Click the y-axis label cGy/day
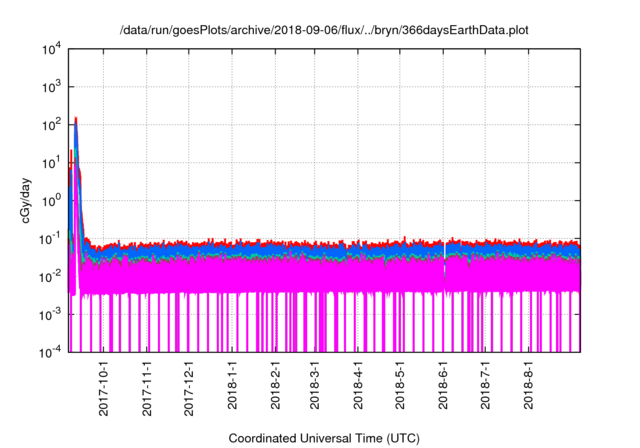The height and width of the screenshot is (448, 640). (x=26, y=200)
